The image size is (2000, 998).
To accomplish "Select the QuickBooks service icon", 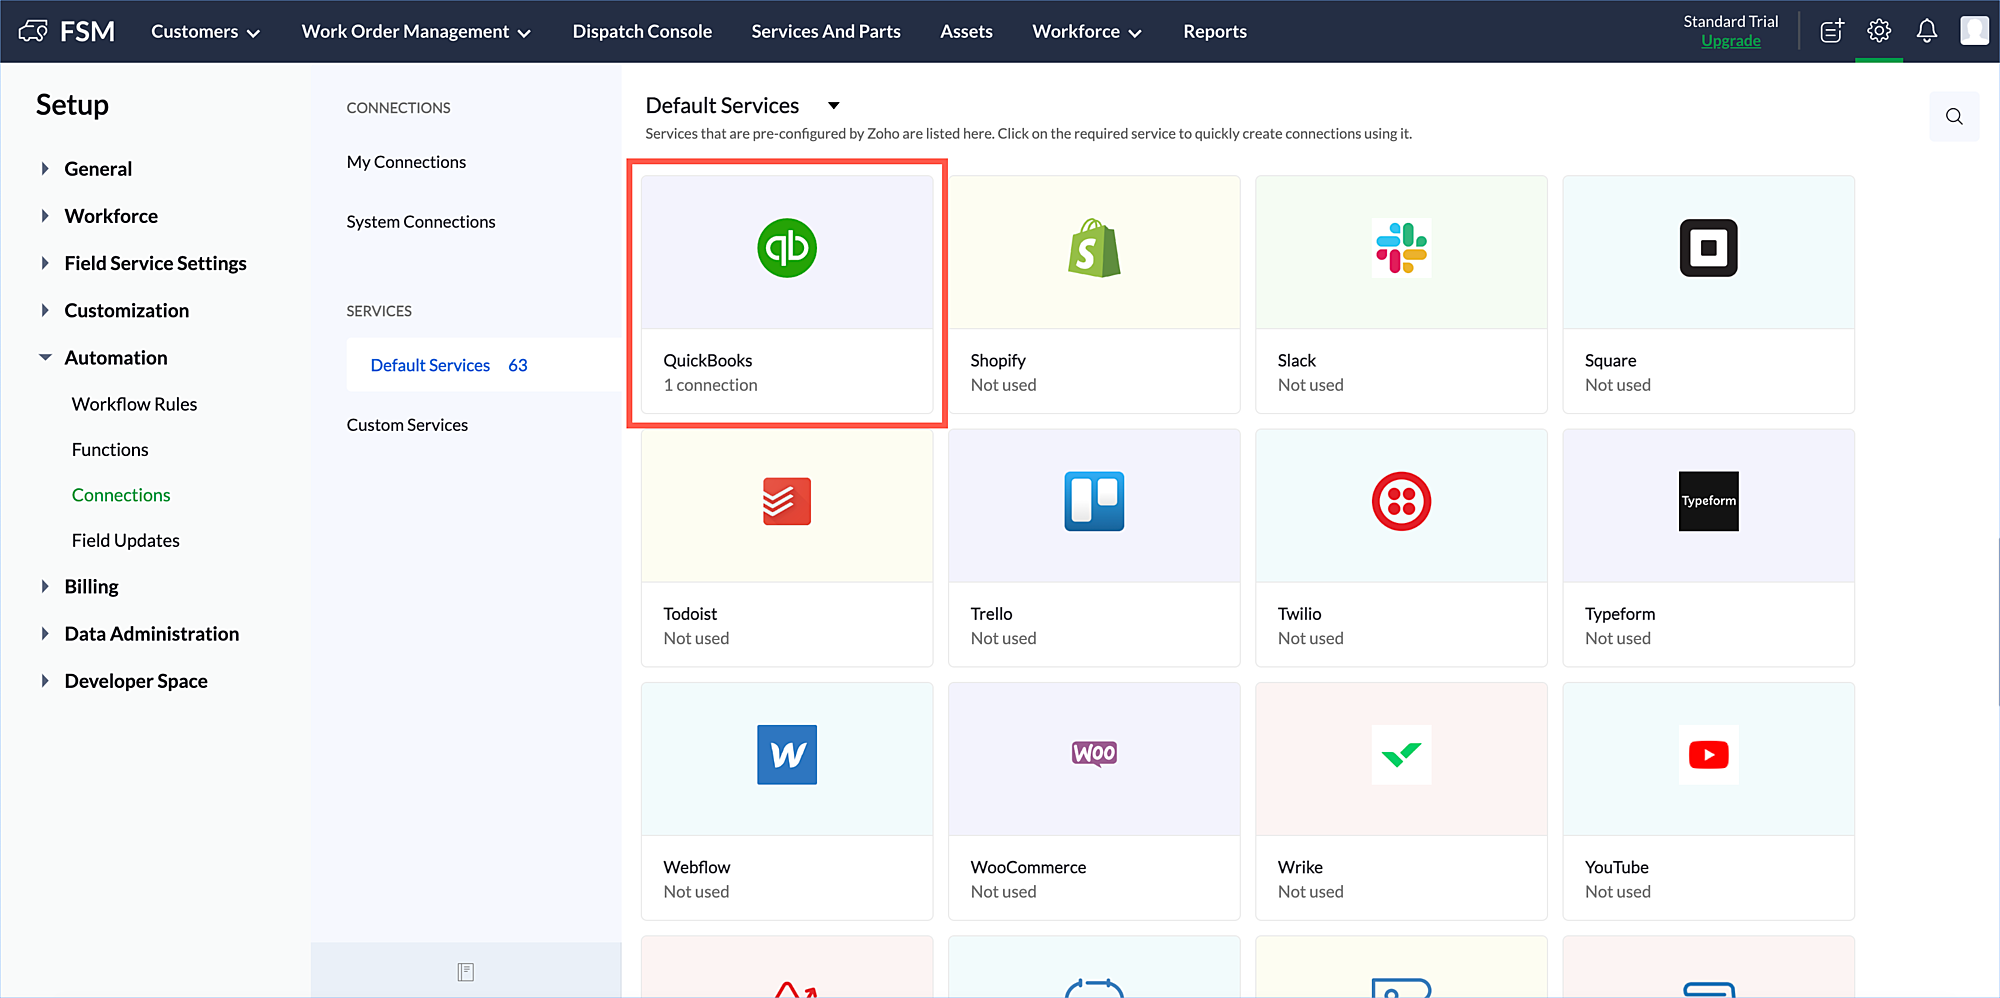I will coord(787,248).
